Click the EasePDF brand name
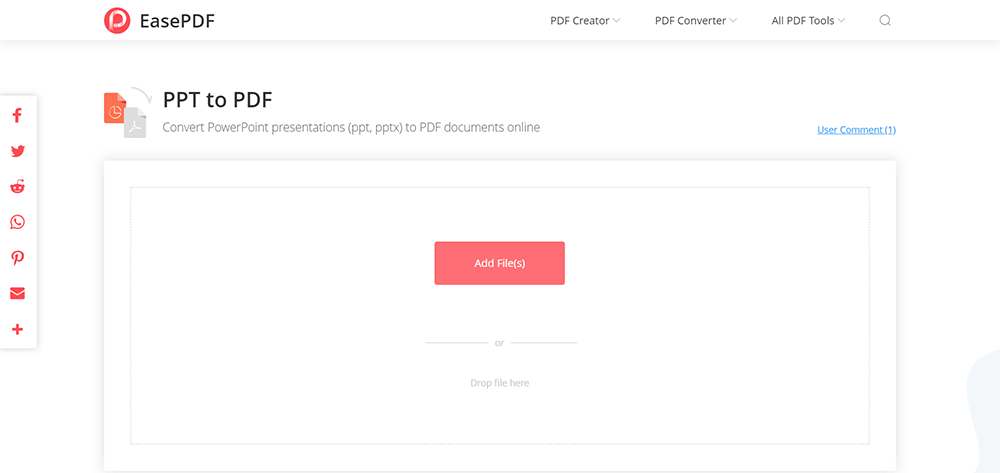Image resolution: width=1000 pixels, height=473 pixels. coord(178,20)
